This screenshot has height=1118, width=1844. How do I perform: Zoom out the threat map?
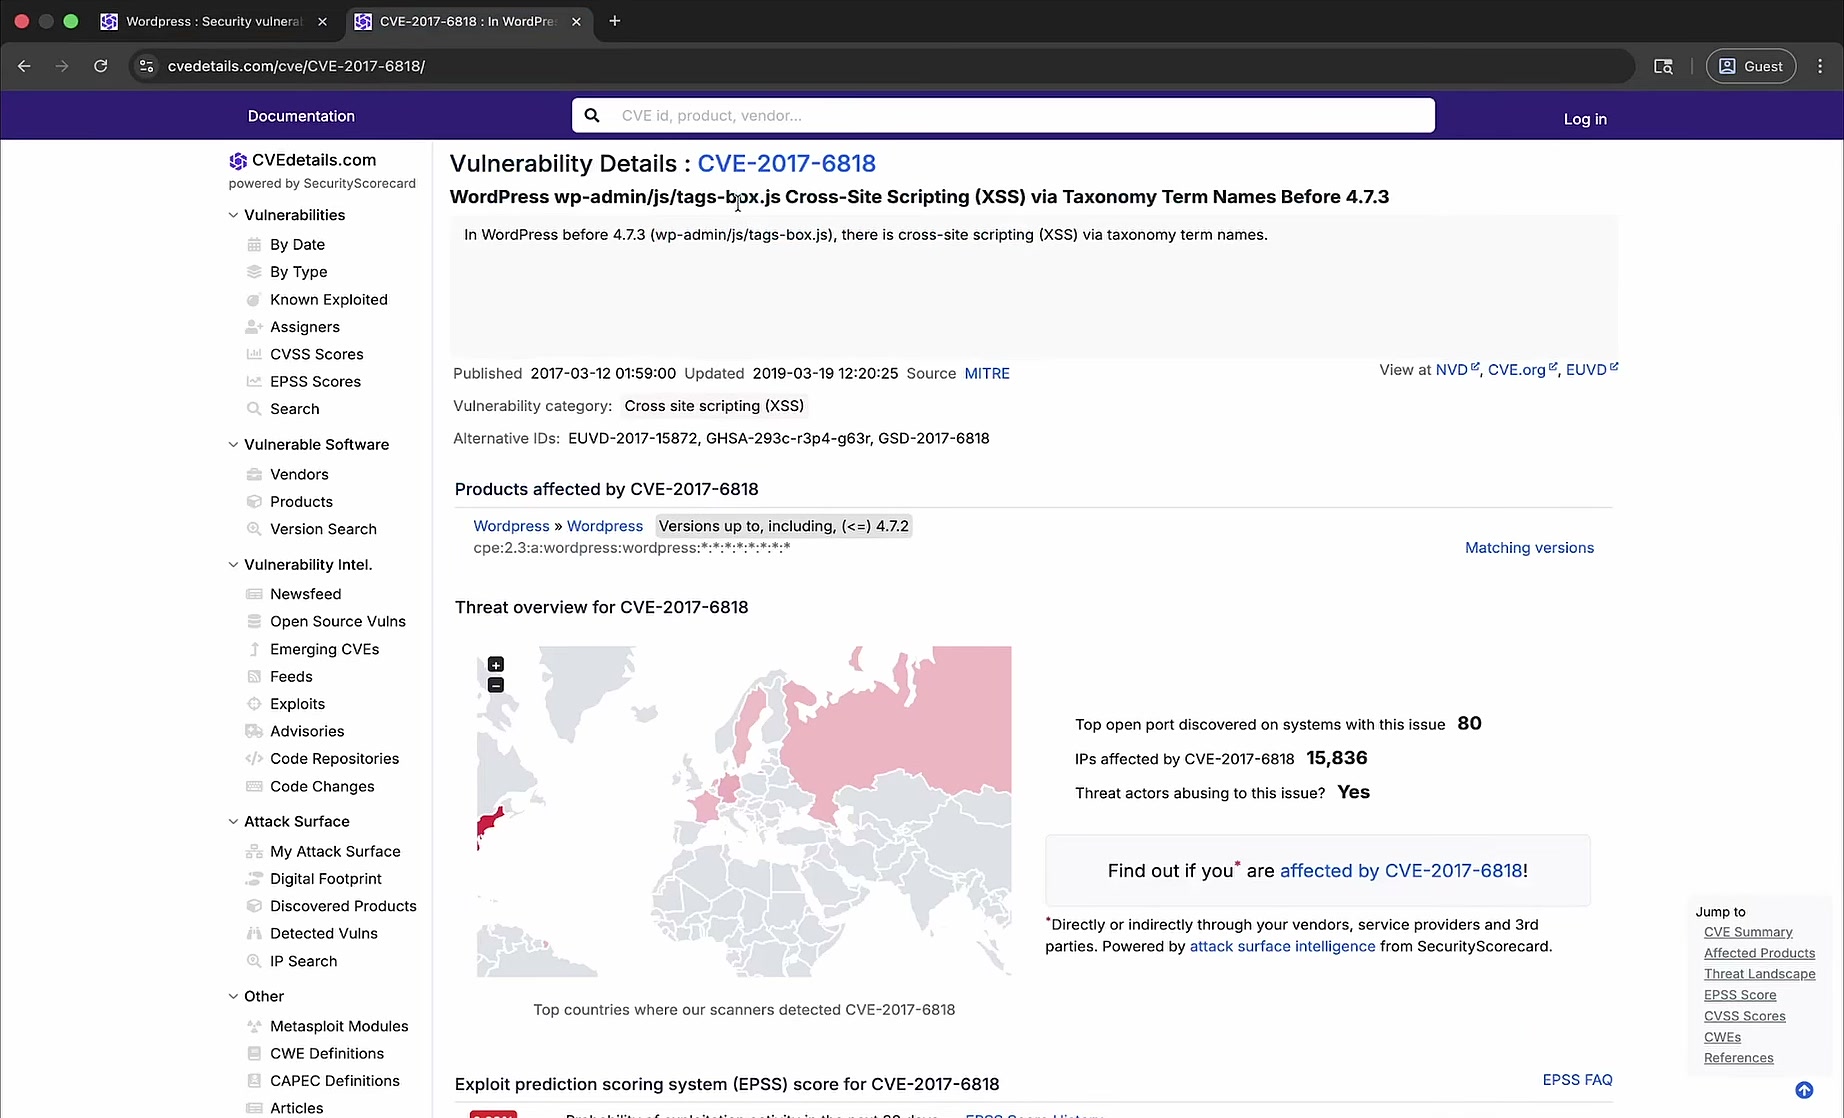[x=496, y=685]
